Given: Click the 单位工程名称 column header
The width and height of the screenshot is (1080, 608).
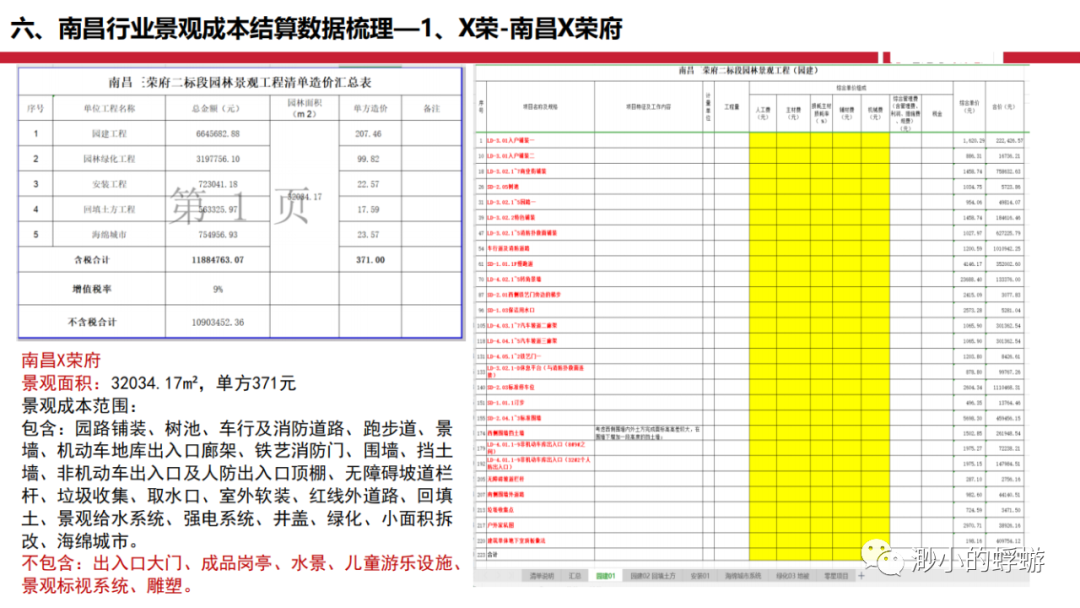Looking at the screenshot, I should pyautogui.click(x=109, y=108).
